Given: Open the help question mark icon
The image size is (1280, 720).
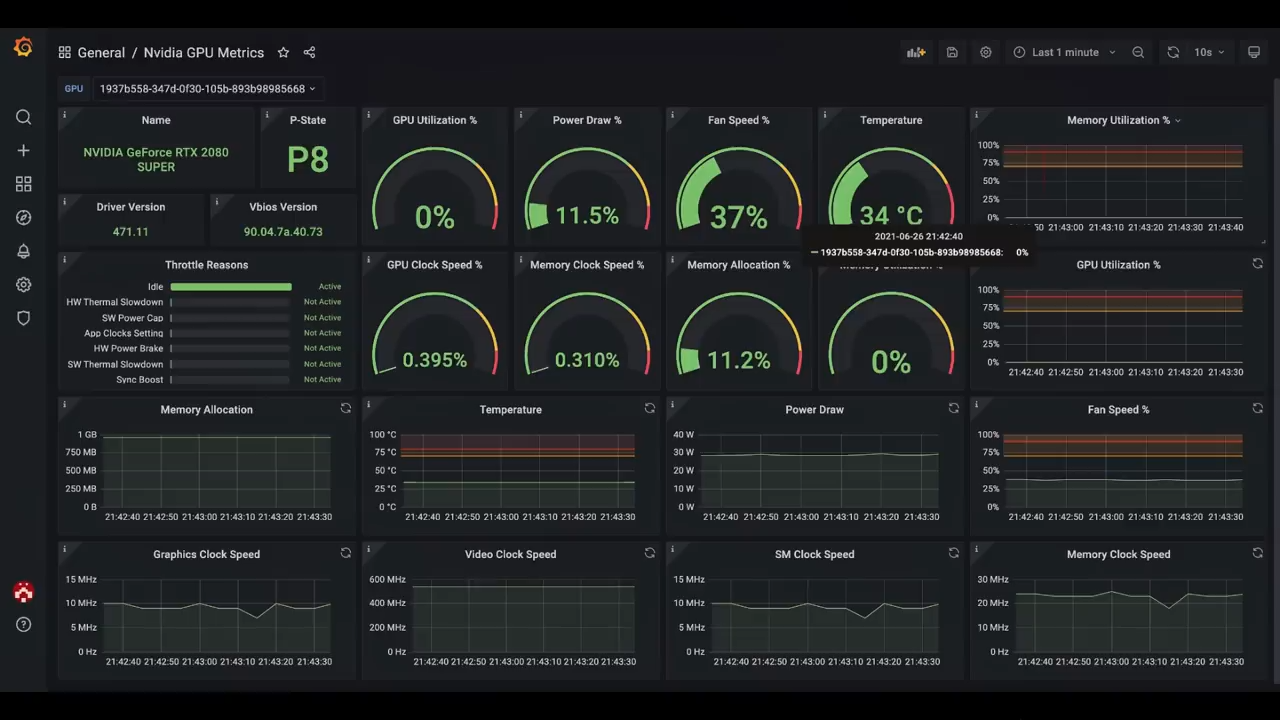Looking at the screenshot, I should [x=23, y=625].
